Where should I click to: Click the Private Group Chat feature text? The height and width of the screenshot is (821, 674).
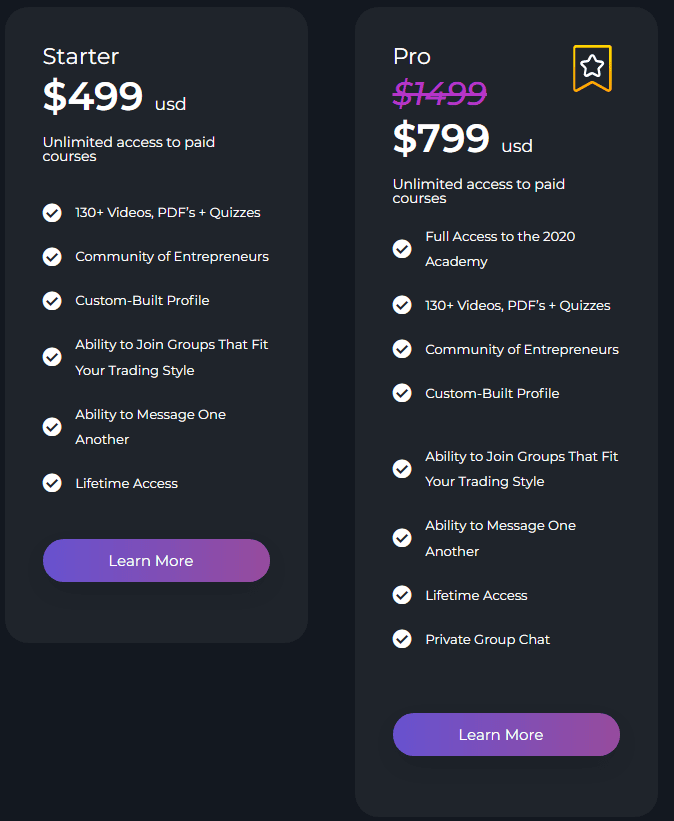(488, 639)
